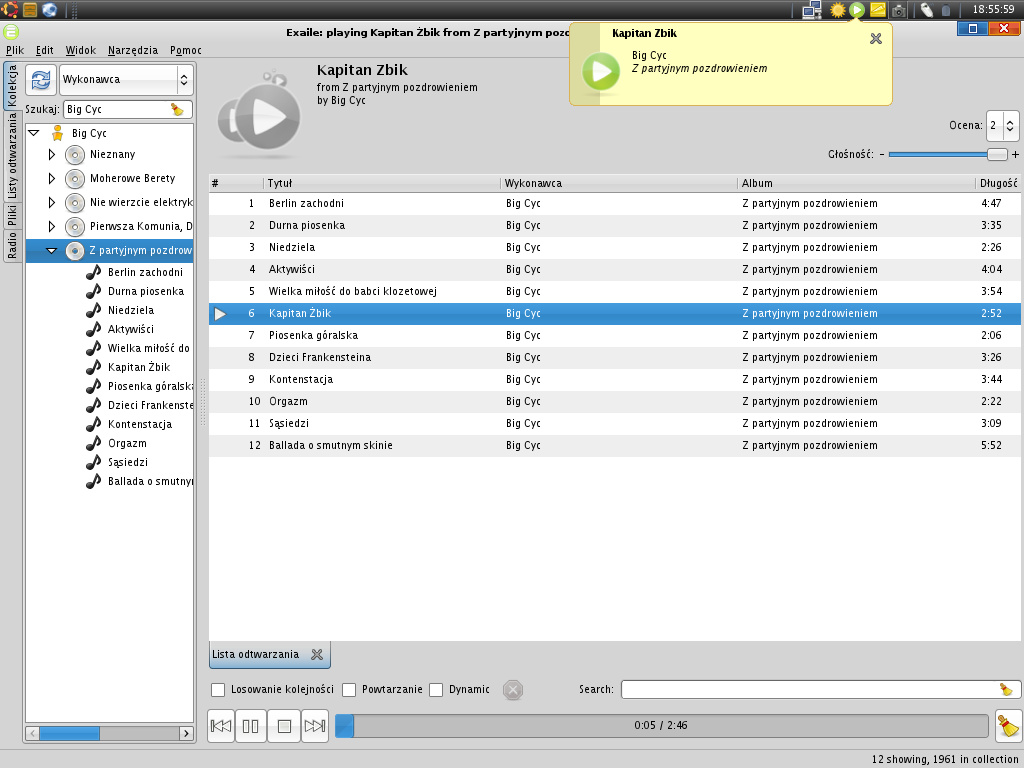Clear the playlist Search field broom icon
Screen dimensions: 1024x768
coord(1006,689)
